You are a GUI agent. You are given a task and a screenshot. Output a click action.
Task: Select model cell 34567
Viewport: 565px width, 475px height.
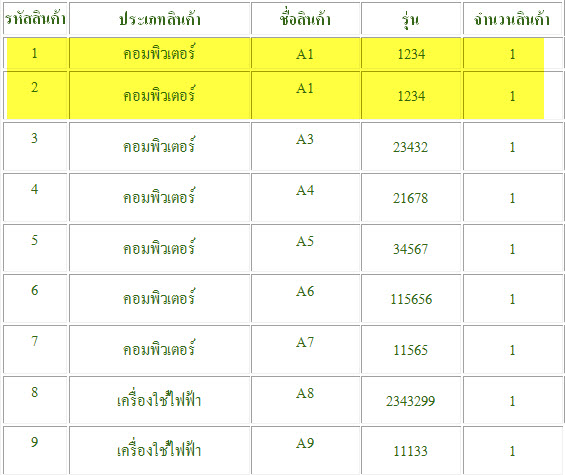pyautogui.click(x=411, y=248)
